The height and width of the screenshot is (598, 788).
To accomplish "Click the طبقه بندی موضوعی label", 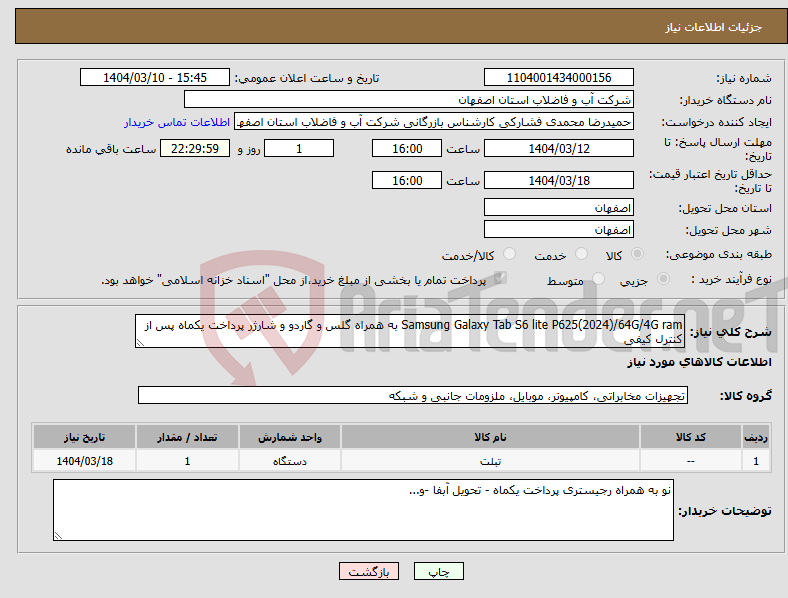I will point(719,254).
